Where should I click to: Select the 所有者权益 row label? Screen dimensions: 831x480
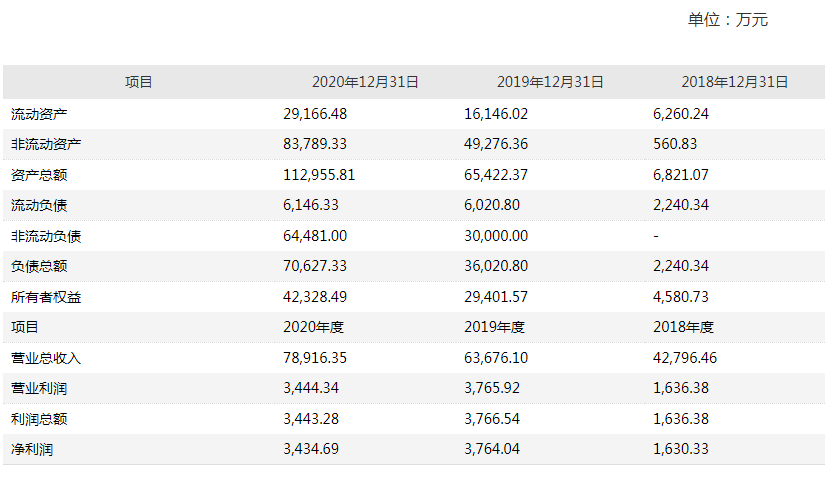click(x=46, y=297)
